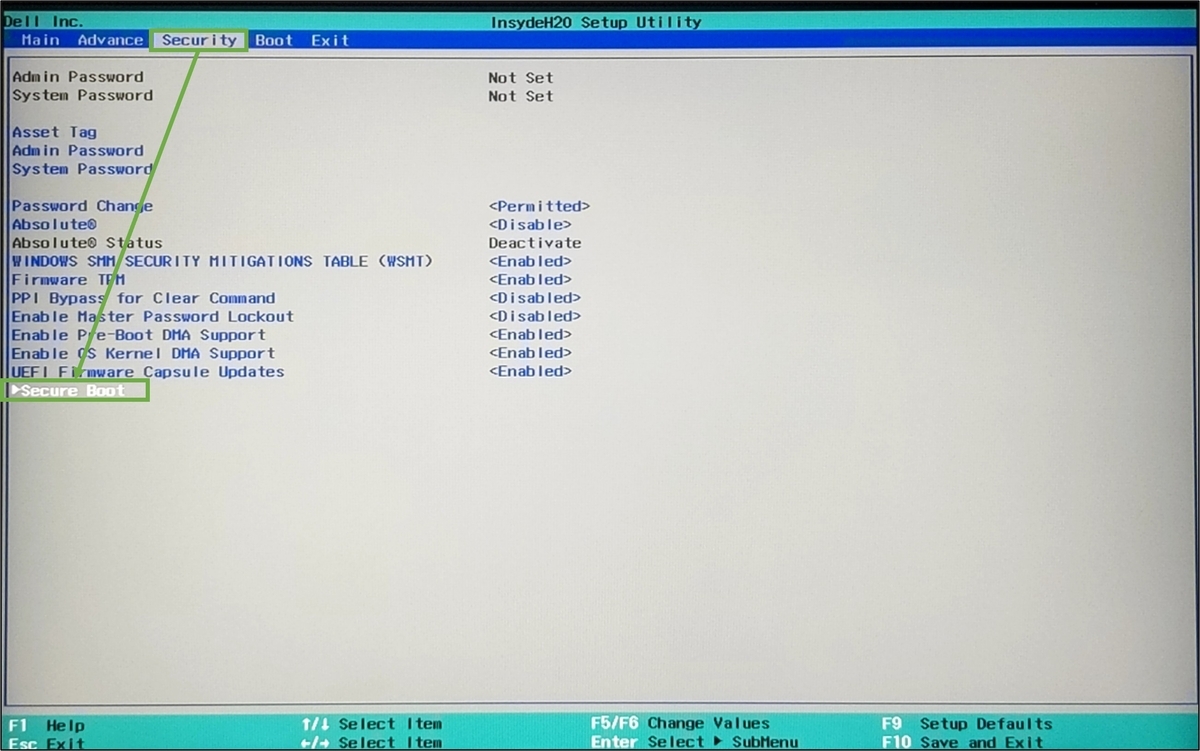Screen dimensions: 1200x751
Task: Toggle OS Kernel DMA Support Enabled value
Action: (530, 353)
